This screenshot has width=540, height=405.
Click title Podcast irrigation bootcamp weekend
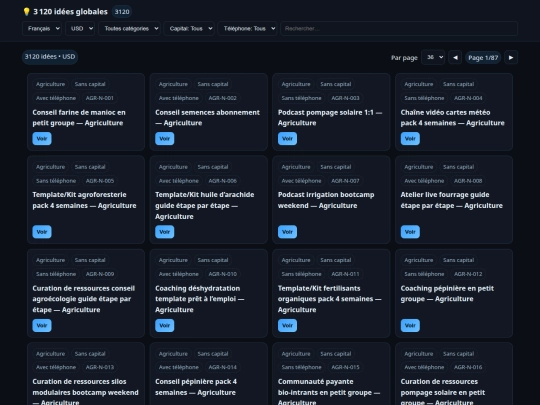point(326,200)
